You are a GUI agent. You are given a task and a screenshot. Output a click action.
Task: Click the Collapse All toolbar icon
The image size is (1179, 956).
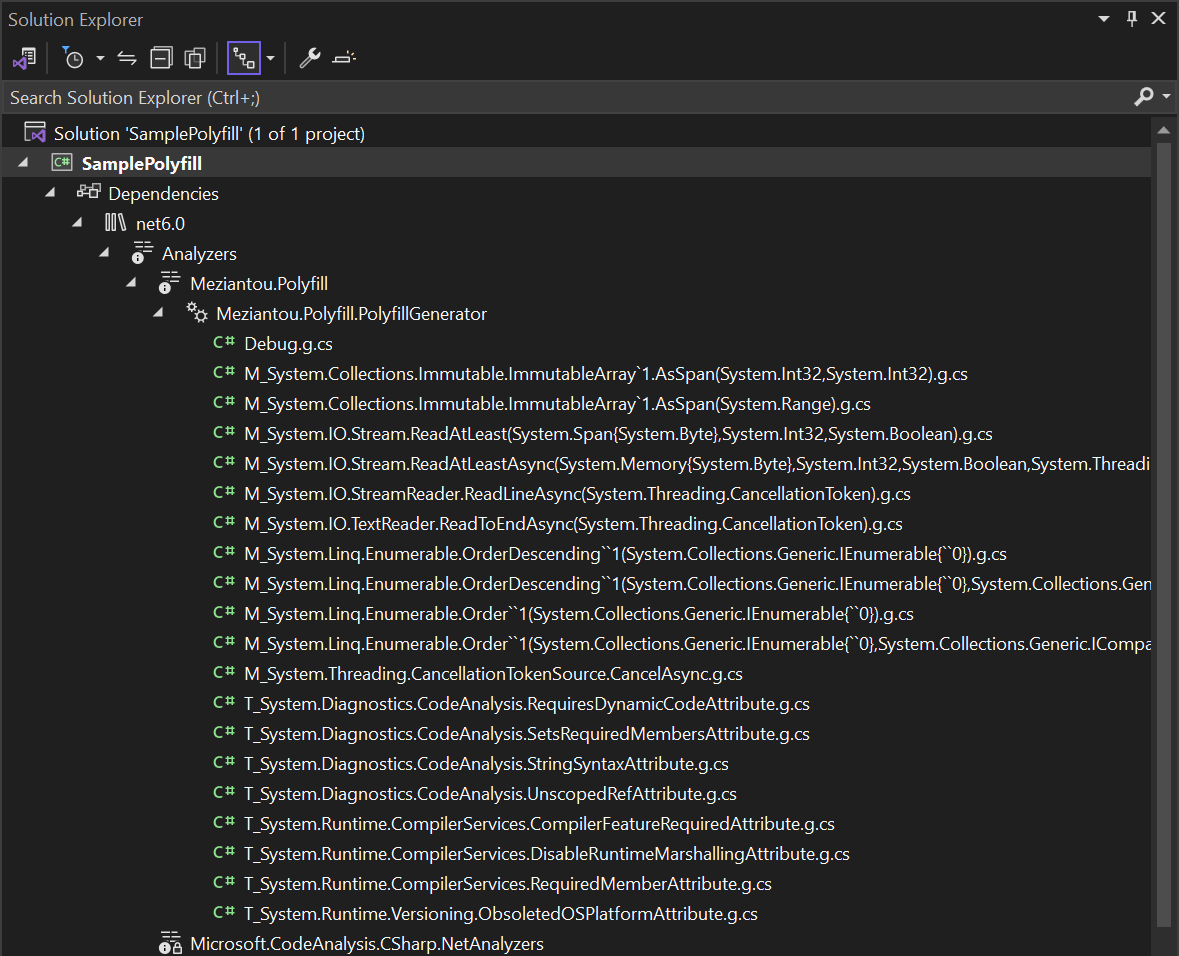[161, 58]
